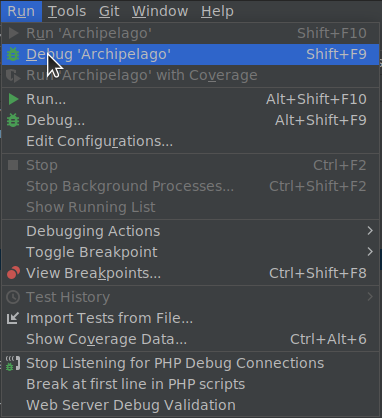Screen dimensions: 382x418
Task: Expand the Test History submenu chevron
Action: pyautogui.click(x=370, y=297)
